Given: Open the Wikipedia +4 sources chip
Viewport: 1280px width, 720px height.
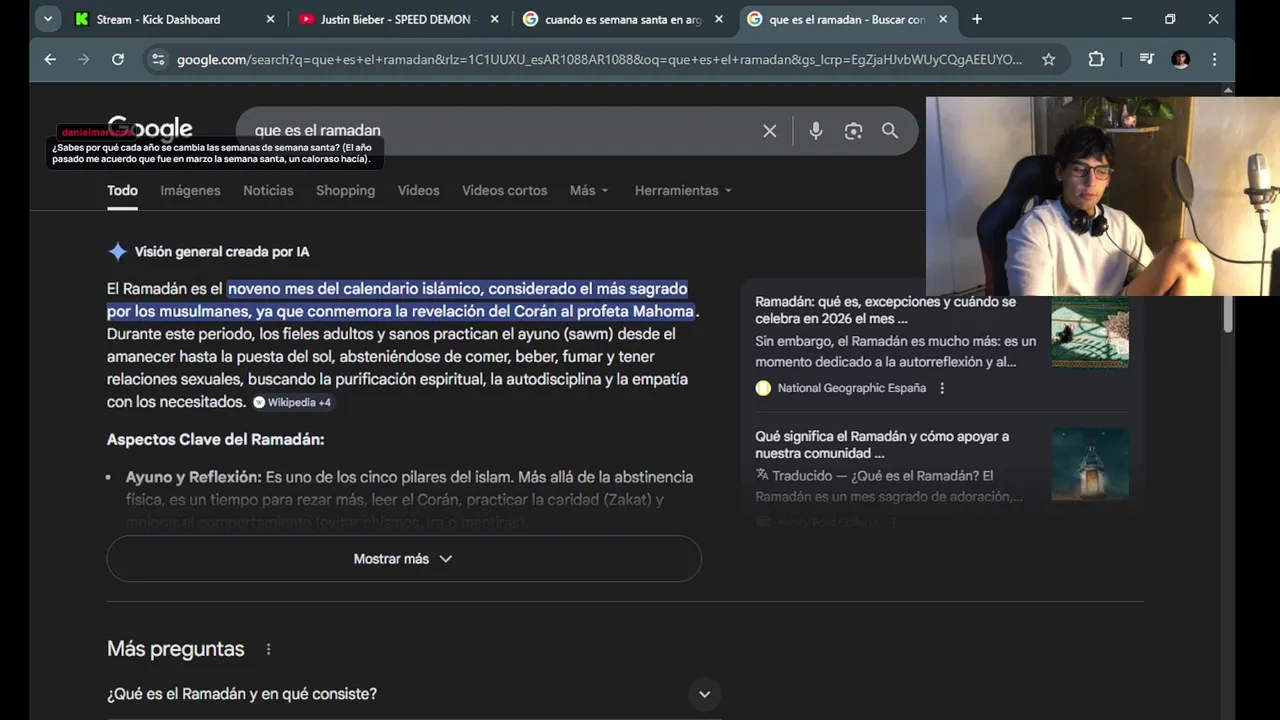Looking at the screenshot, I should (x=292, y=402).
